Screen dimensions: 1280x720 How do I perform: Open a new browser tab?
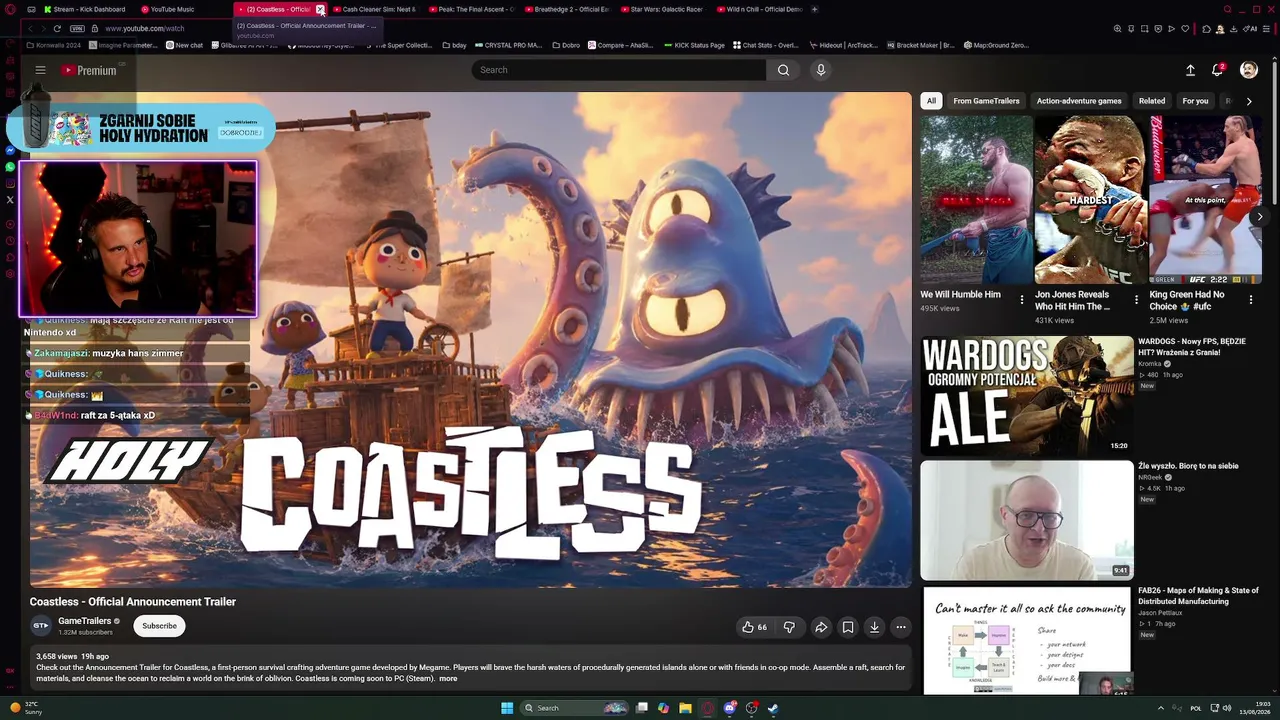tap(814, 9)
